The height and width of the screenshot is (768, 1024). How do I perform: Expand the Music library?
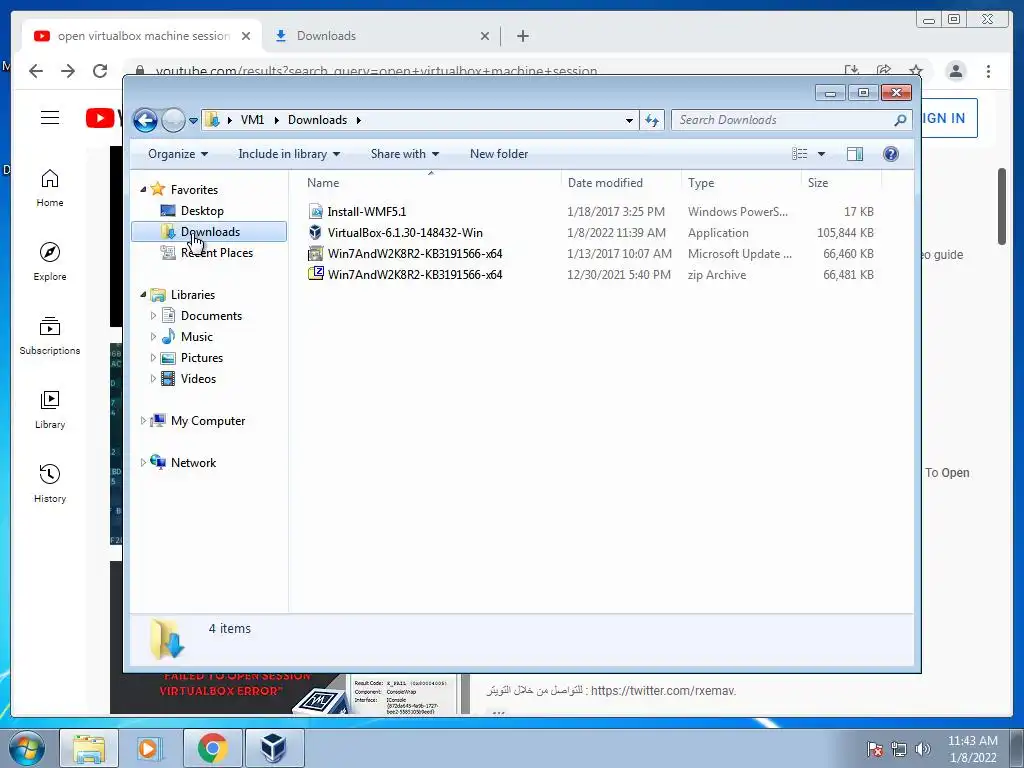point(153,337)
